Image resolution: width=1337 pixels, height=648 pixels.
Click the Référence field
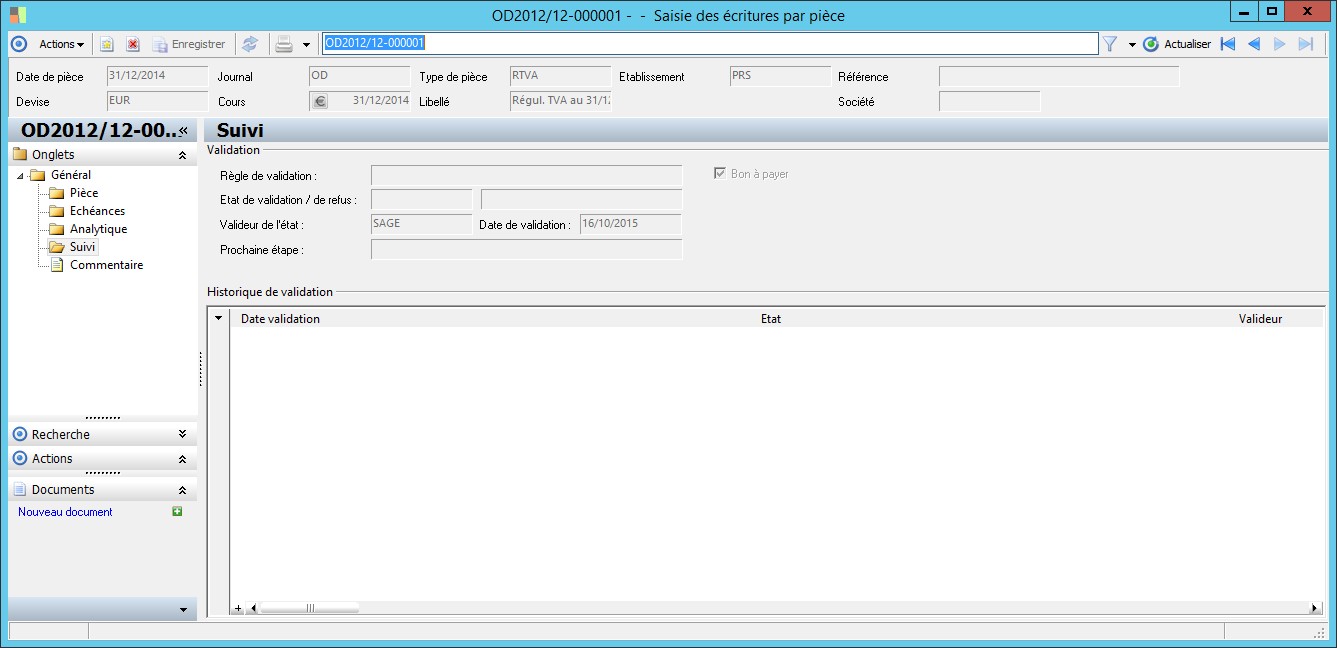1059,76
